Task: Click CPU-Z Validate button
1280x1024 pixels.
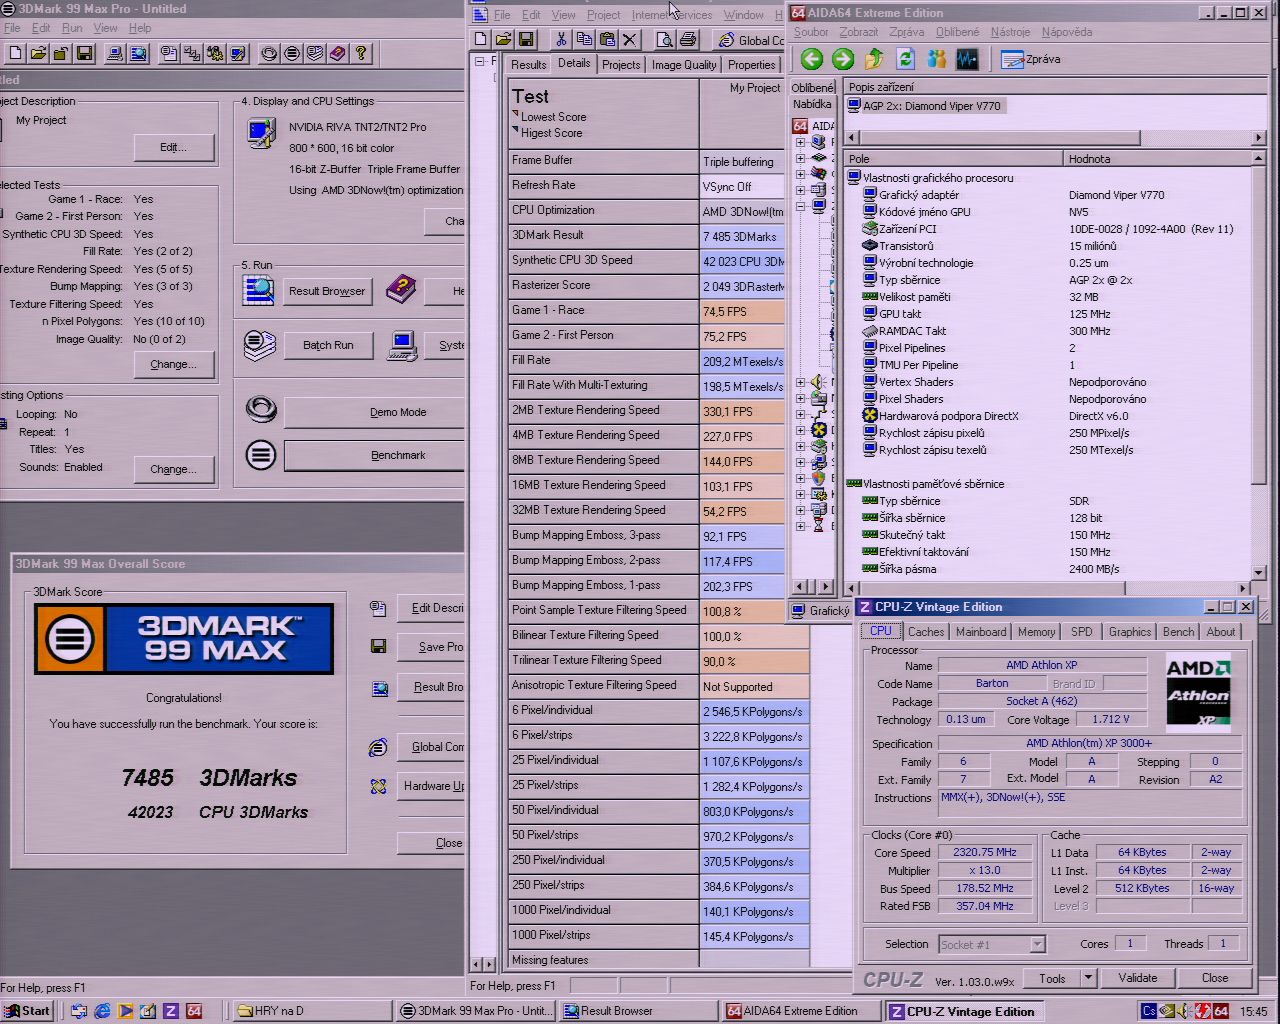Action: click(1138, 978)
